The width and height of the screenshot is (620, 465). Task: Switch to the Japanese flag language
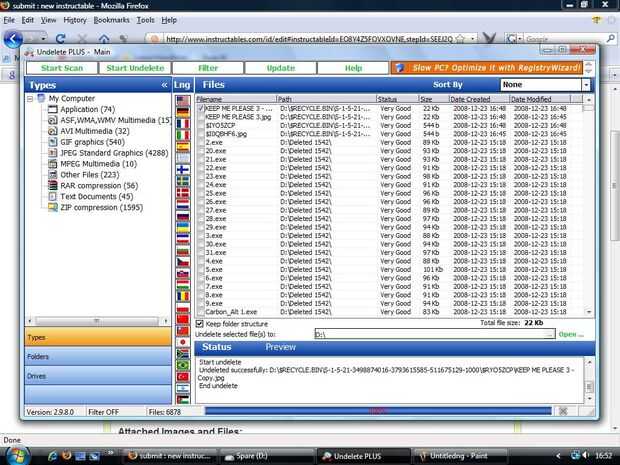pos(183,342)
